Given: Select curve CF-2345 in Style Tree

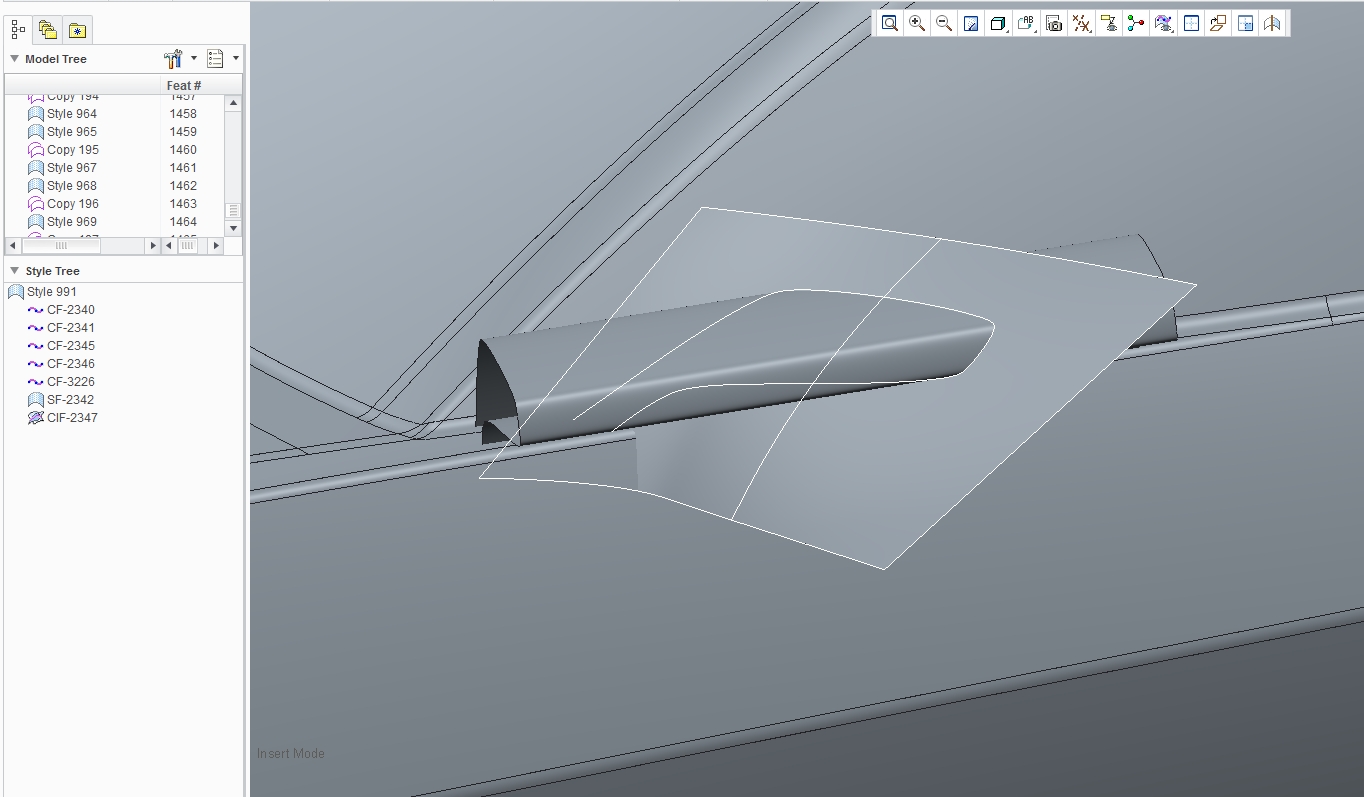Looking at the screenshot, I should click(x=71, y=346).
